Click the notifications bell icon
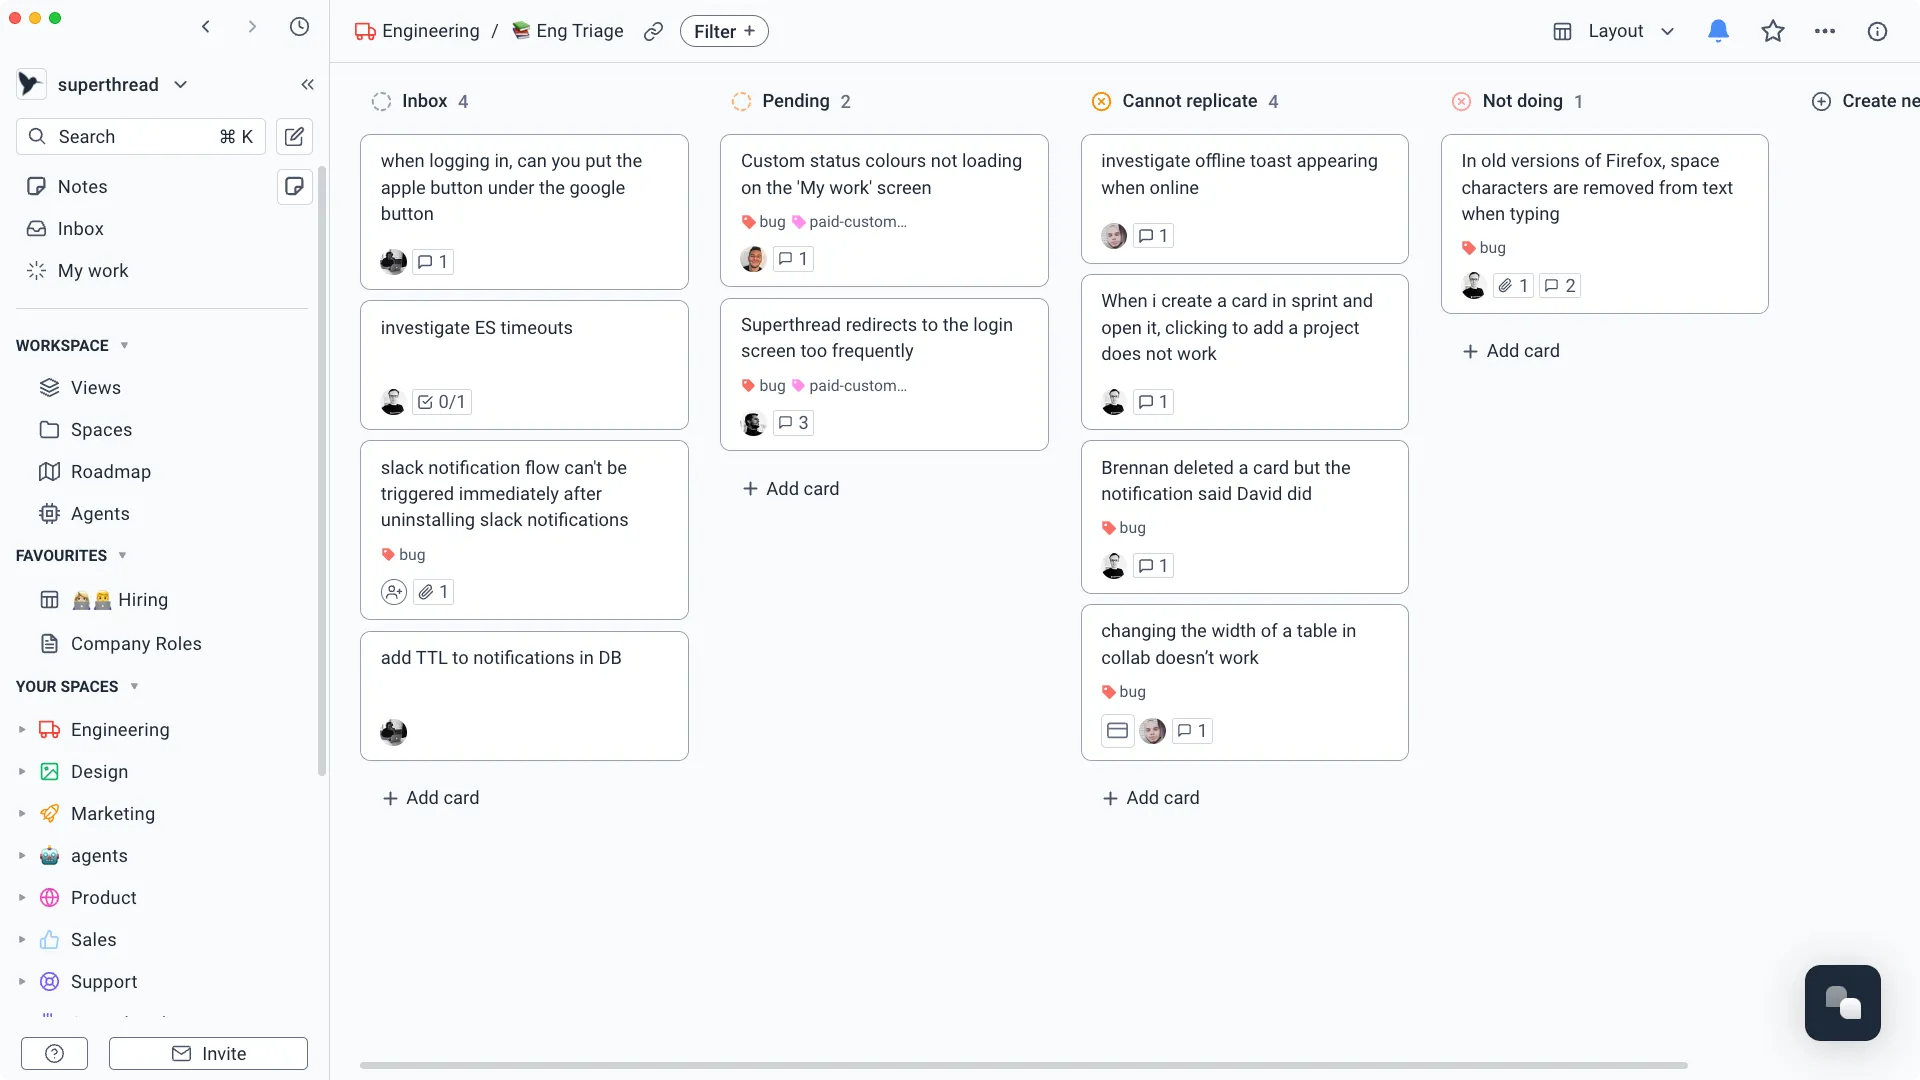Screen dimensions: 1920x1080 [x=1718, y=31]
